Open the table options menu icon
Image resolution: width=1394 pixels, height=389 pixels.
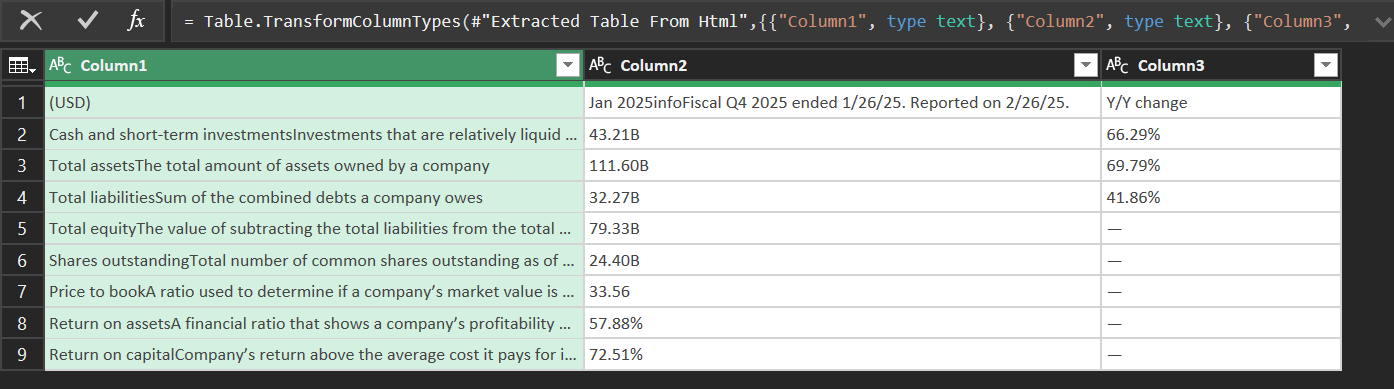pyautogui.click(x=22, y=66)
